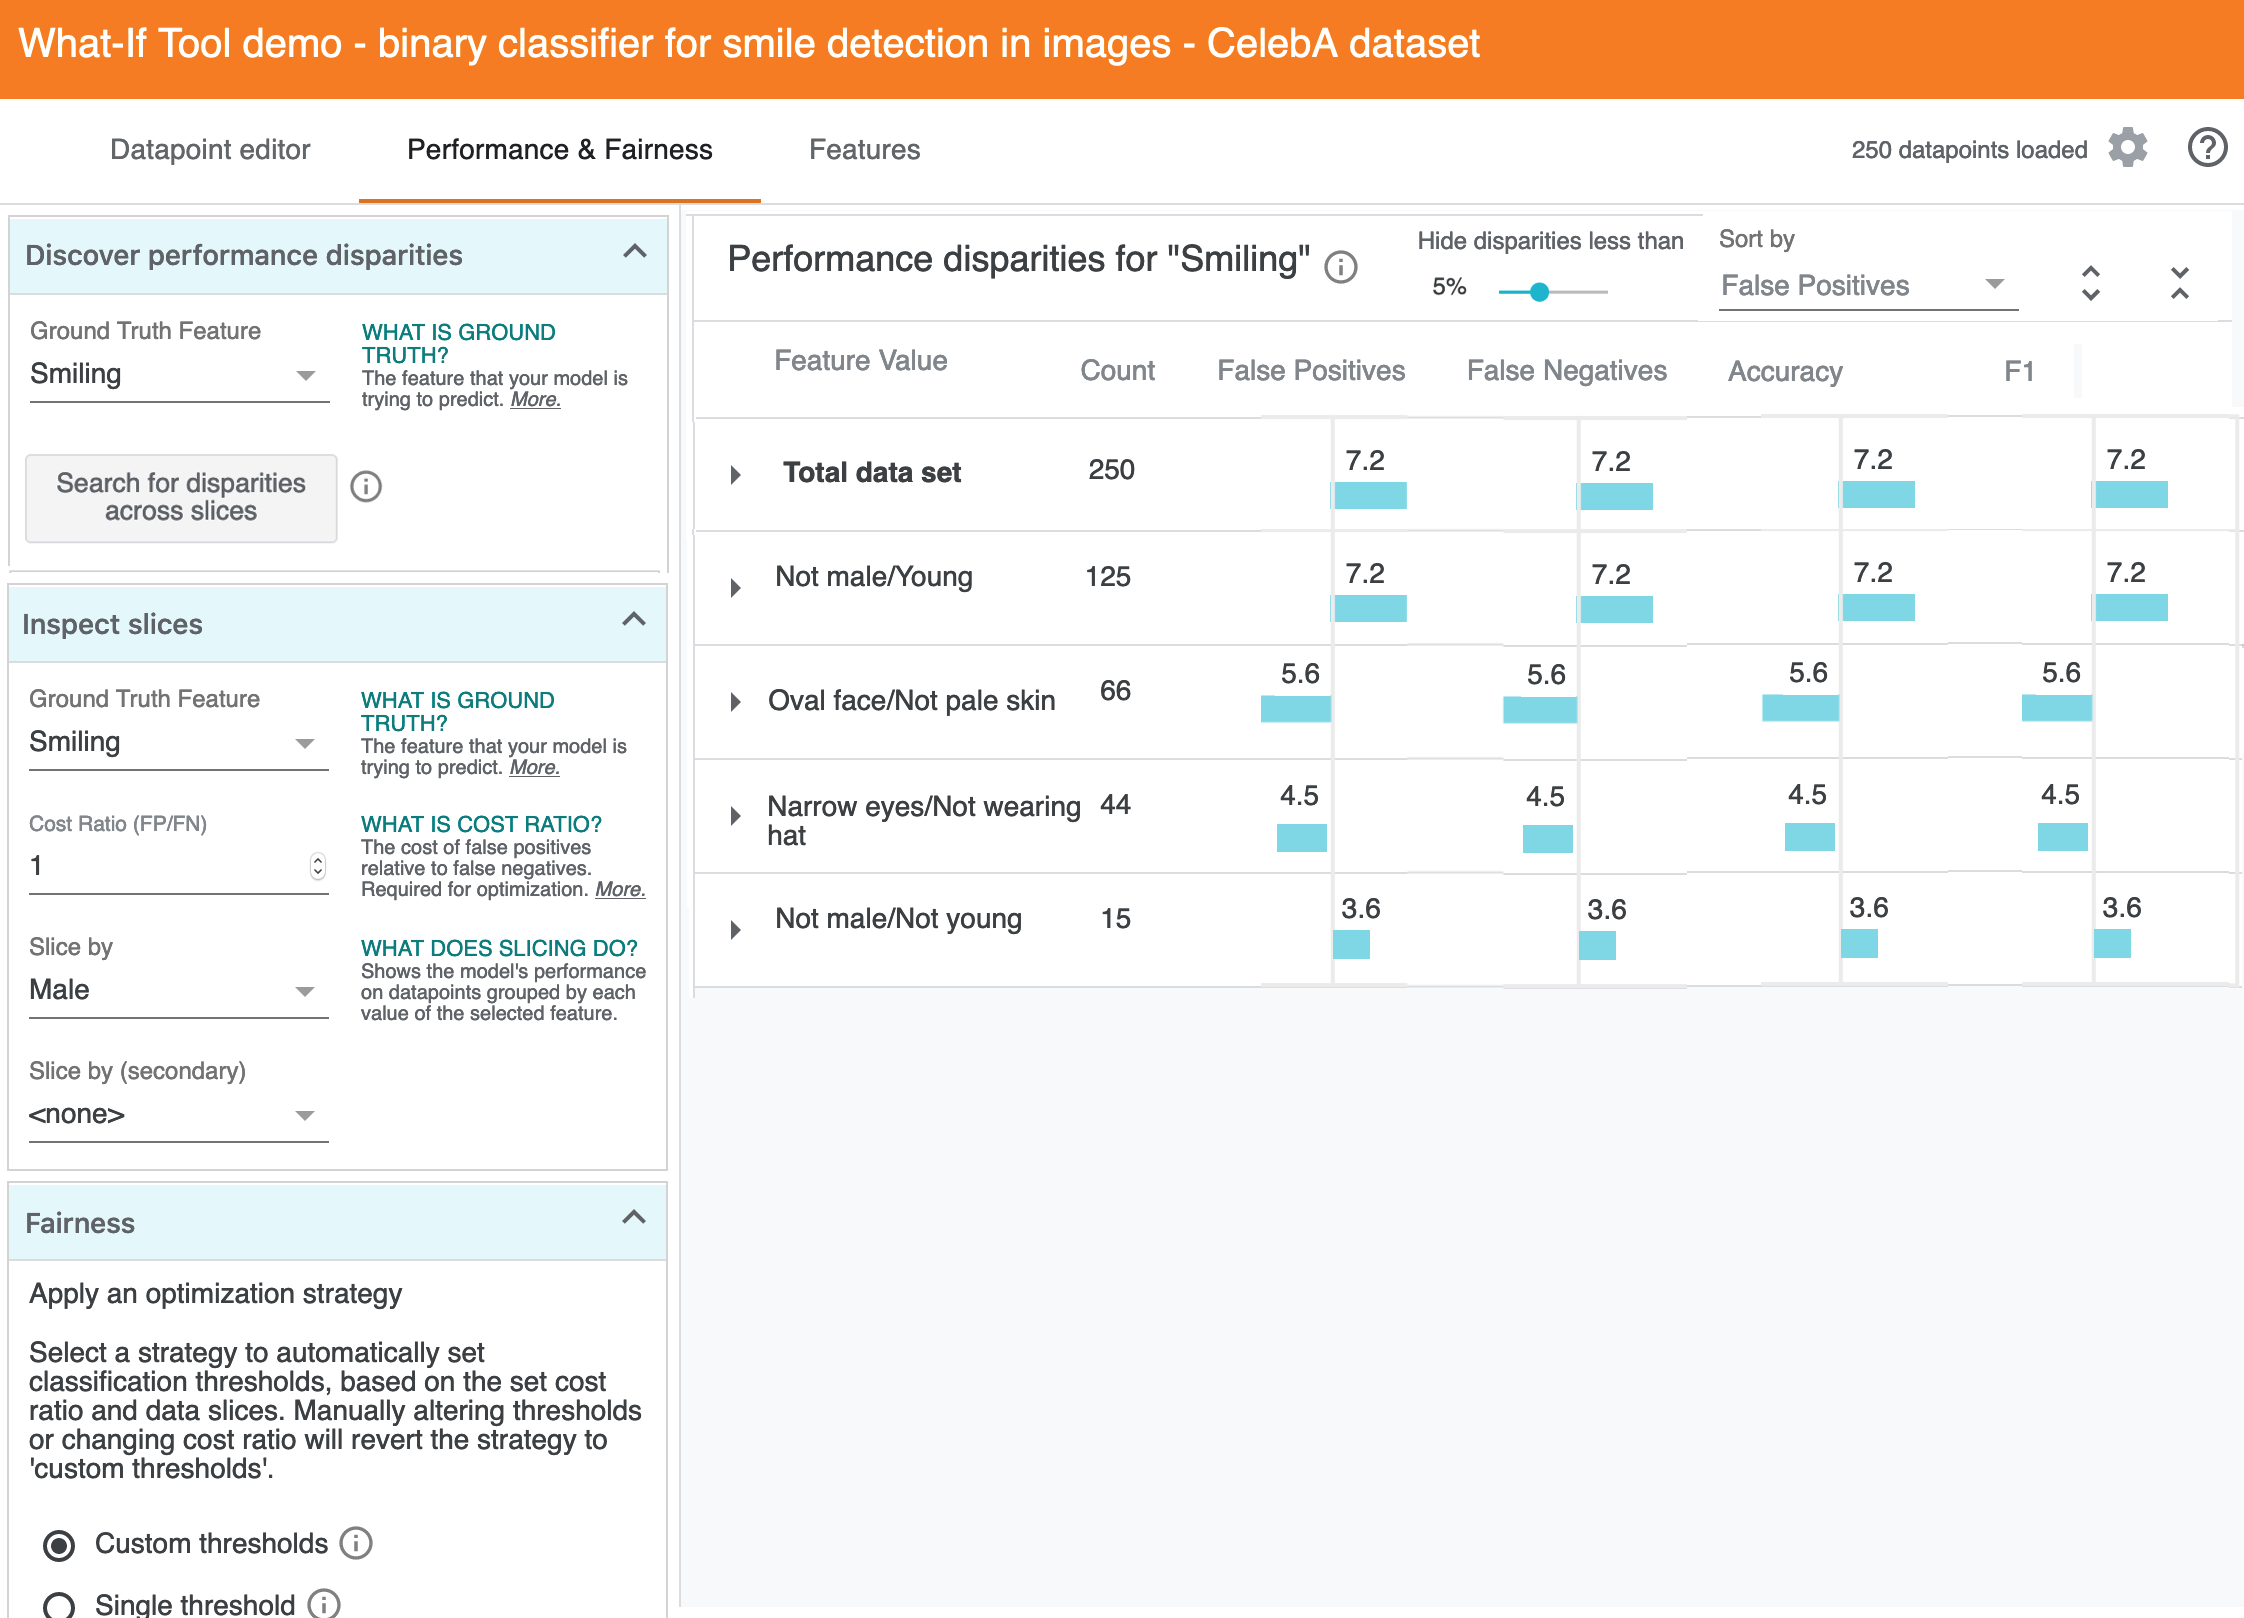Open the Slice by Male dropdown
2244x1618 pixels.
coord(178,990)
